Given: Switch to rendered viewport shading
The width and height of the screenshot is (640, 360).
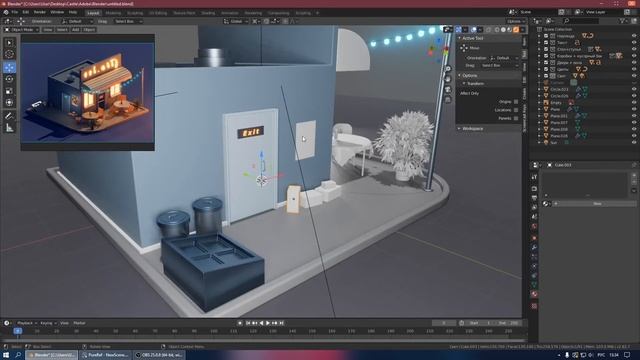Looking at the screenshot, I should (x=516, y=30).
